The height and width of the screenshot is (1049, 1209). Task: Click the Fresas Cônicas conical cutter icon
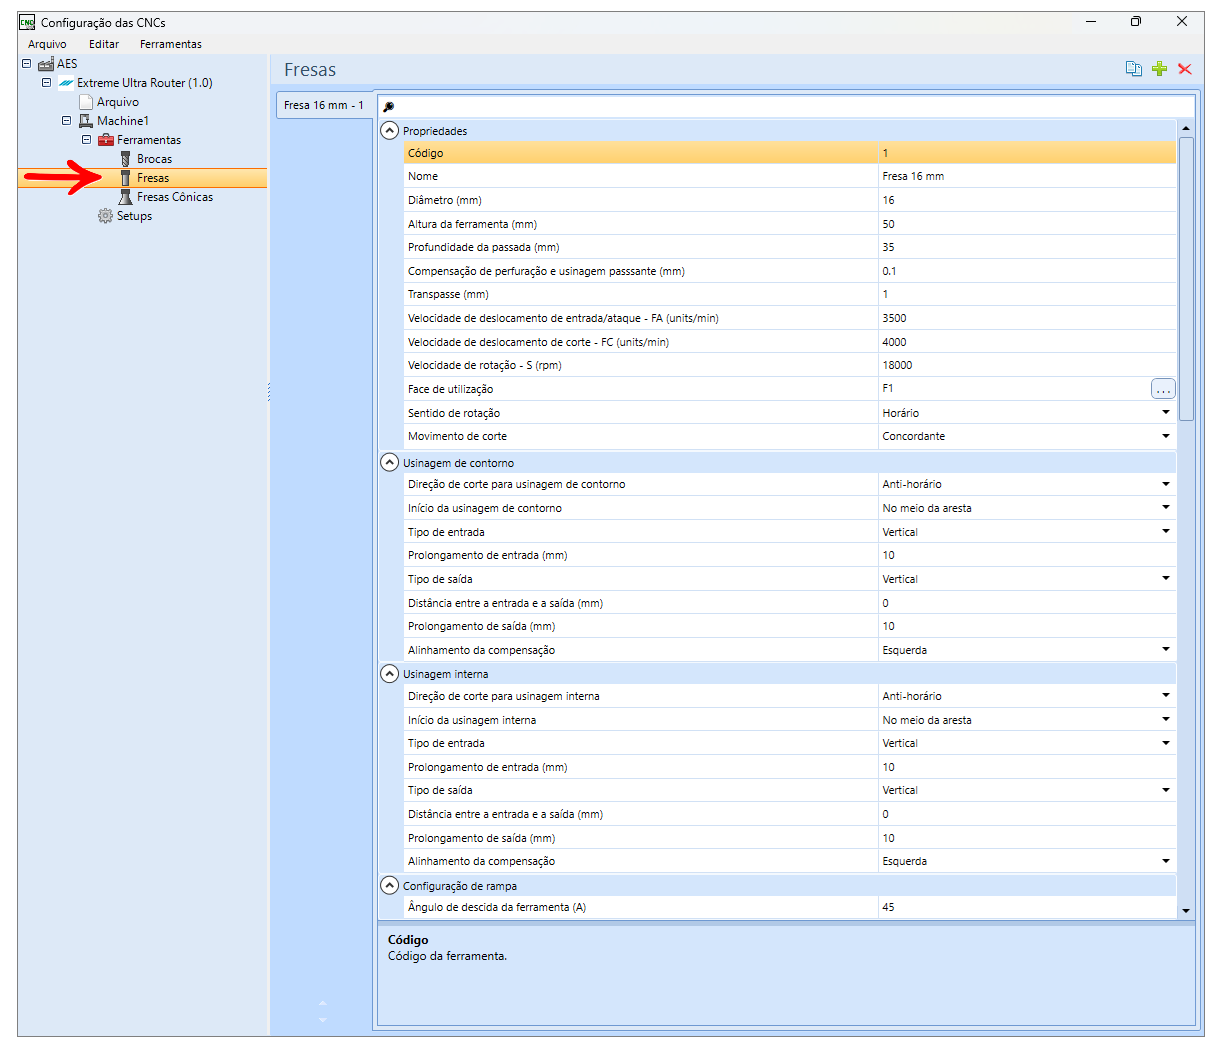[126, 197]
